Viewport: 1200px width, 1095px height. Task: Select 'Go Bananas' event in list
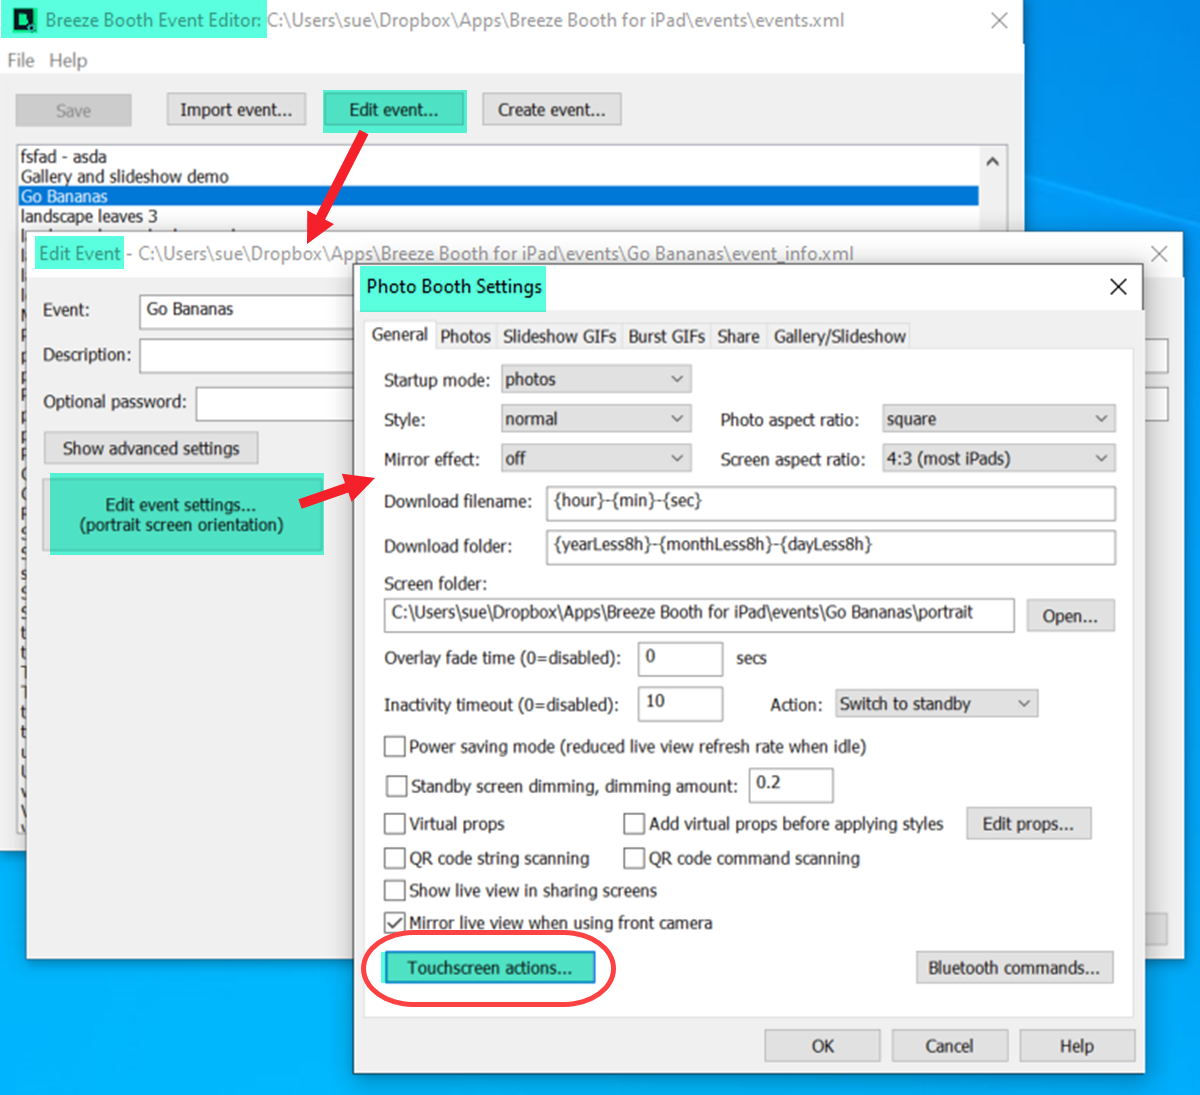pyautogui.click(x=498, y=196)
